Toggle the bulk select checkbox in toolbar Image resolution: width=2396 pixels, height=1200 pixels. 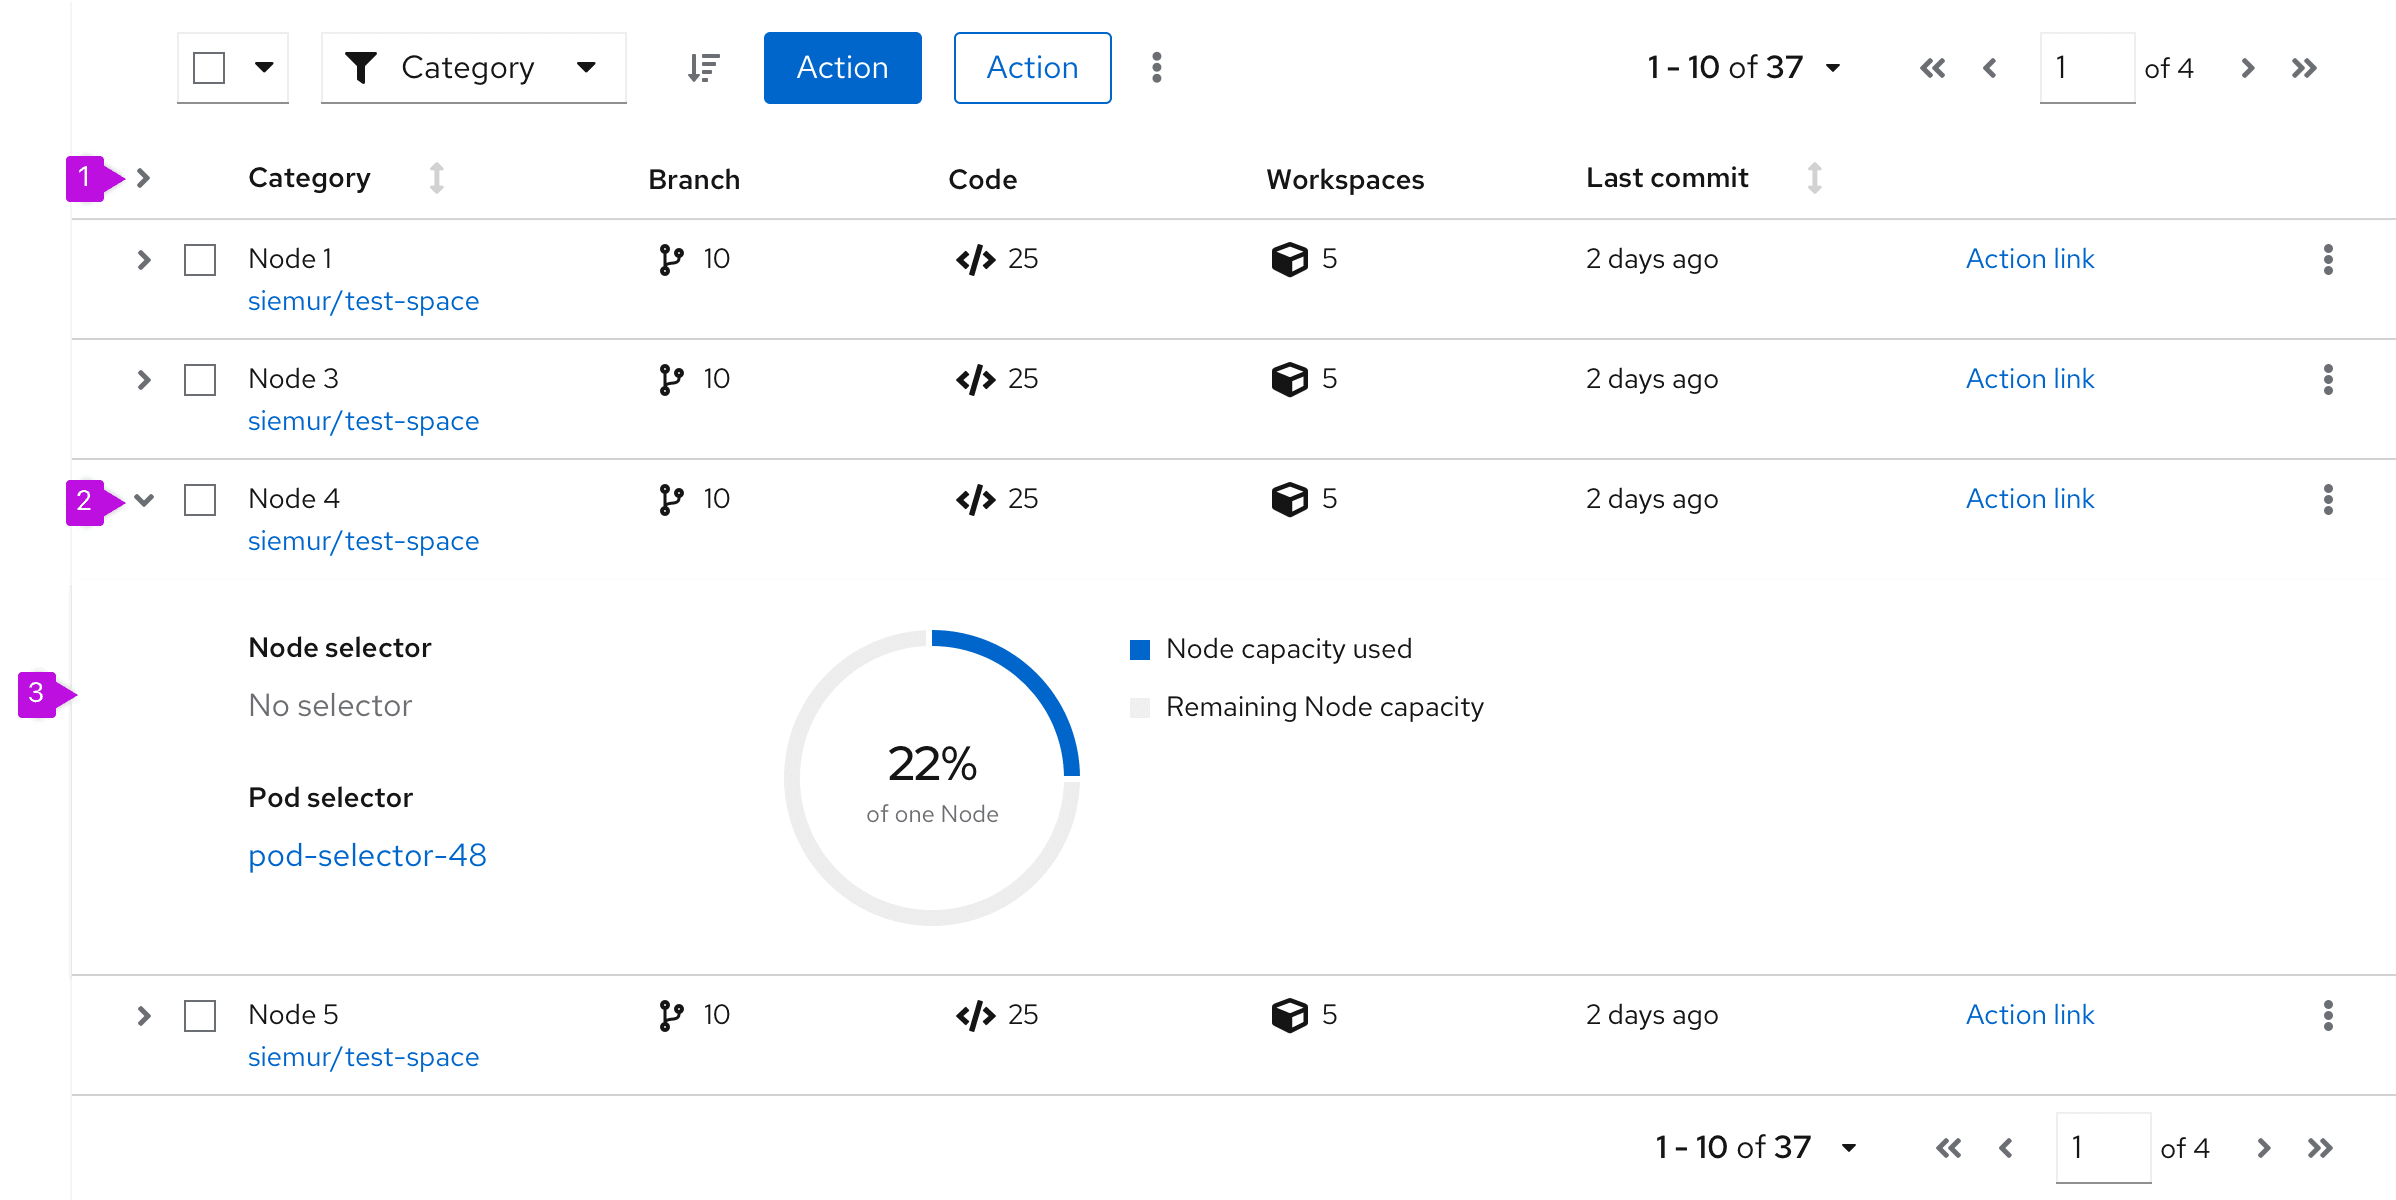[209, 68]
